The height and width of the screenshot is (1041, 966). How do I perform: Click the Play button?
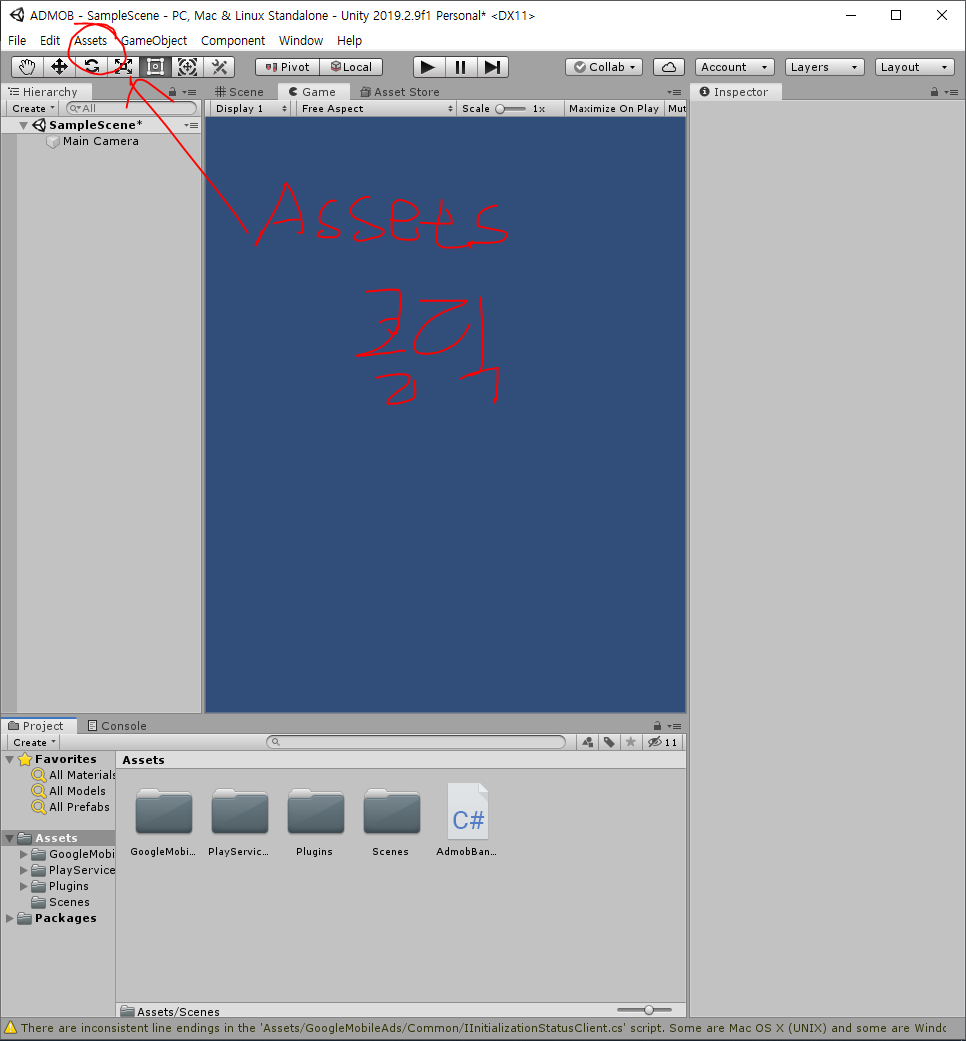pyautogui.click(x=428, y=67)
